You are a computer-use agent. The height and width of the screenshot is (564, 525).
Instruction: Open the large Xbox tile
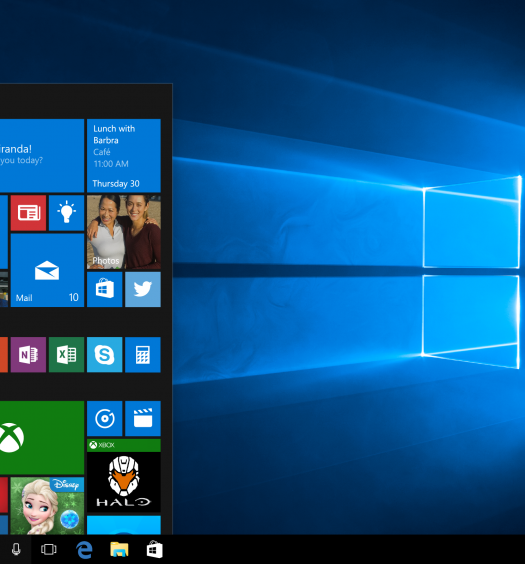42,438
